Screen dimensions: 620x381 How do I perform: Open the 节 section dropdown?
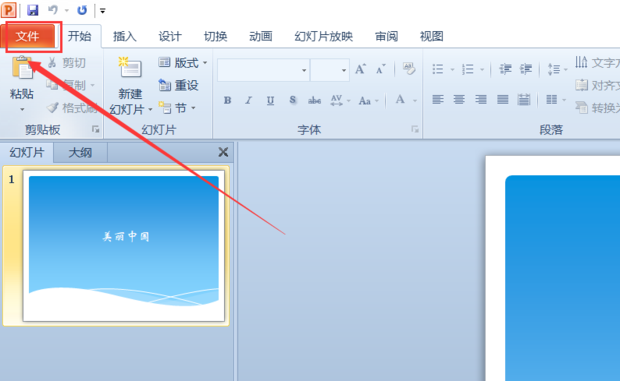(177, 108)
